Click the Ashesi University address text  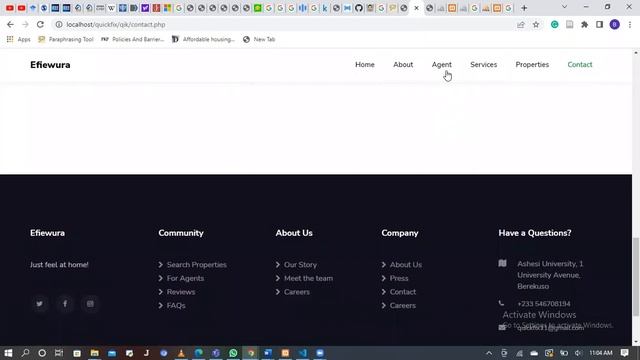(550, 275)
